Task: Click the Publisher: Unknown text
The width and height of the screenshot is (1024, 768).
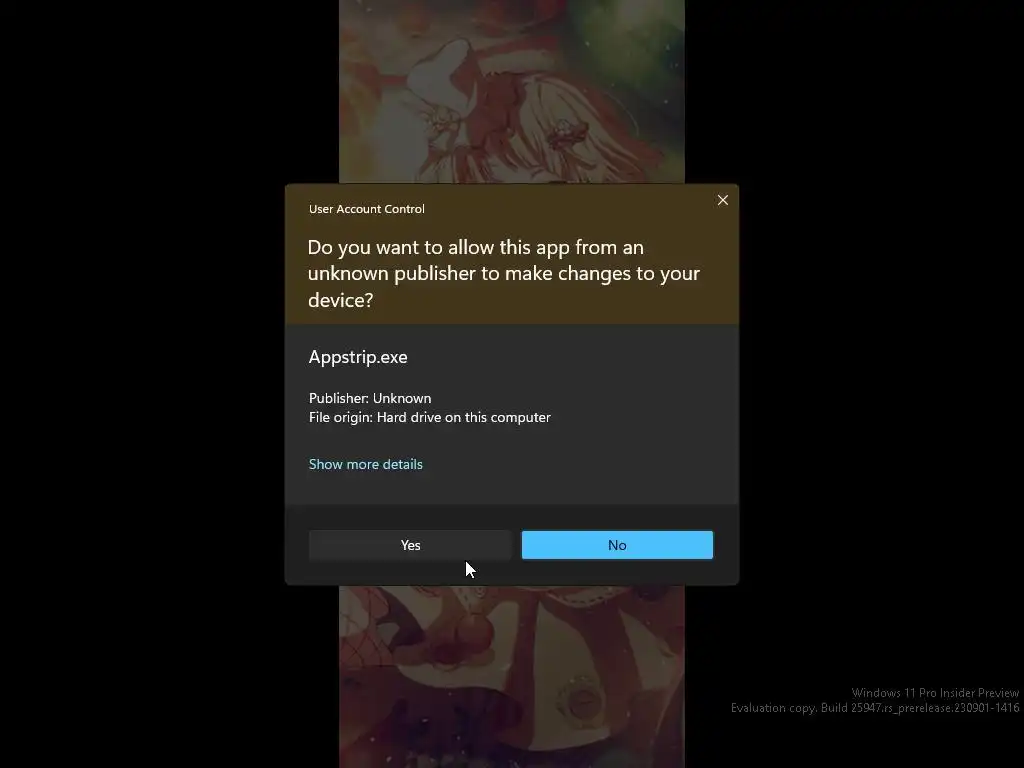Action: (370, 398)
